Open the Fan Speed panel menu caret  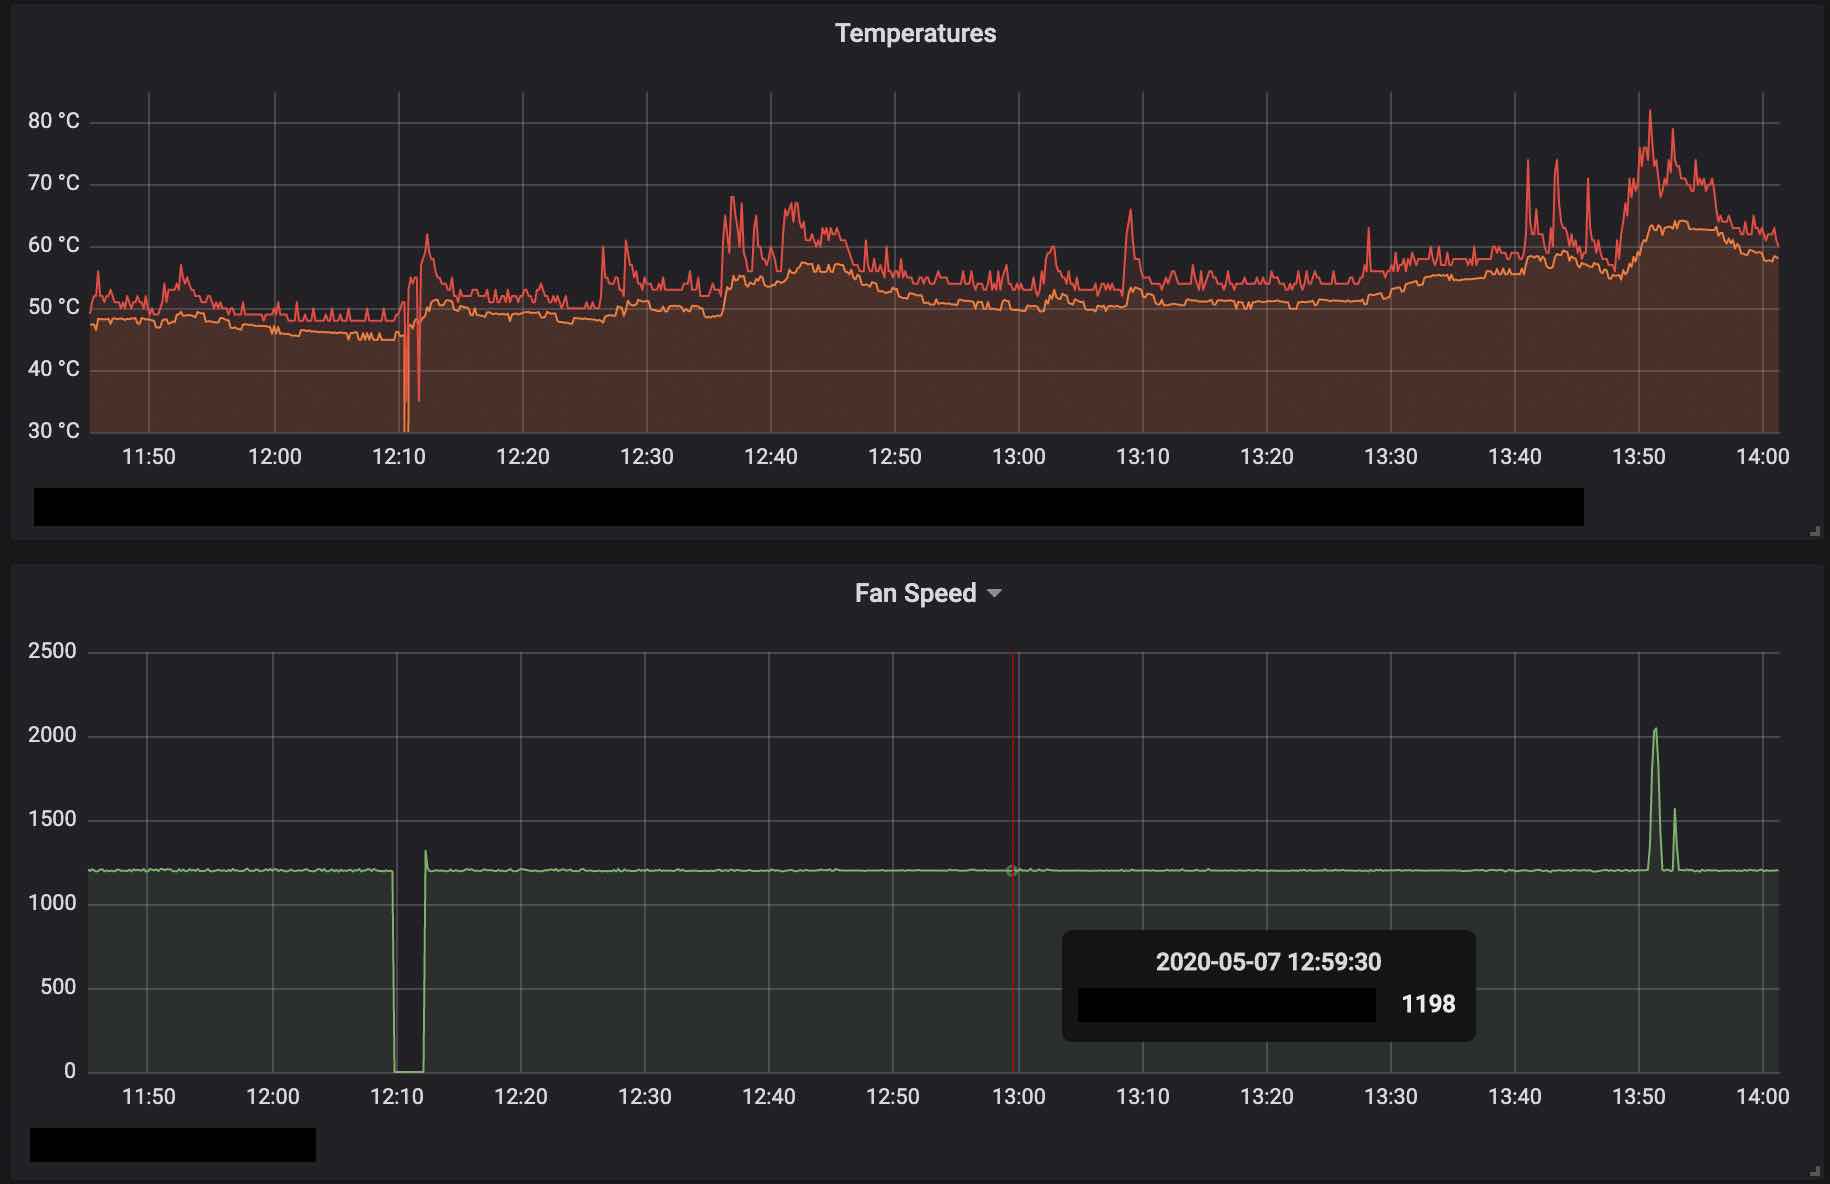click(994, 594)
